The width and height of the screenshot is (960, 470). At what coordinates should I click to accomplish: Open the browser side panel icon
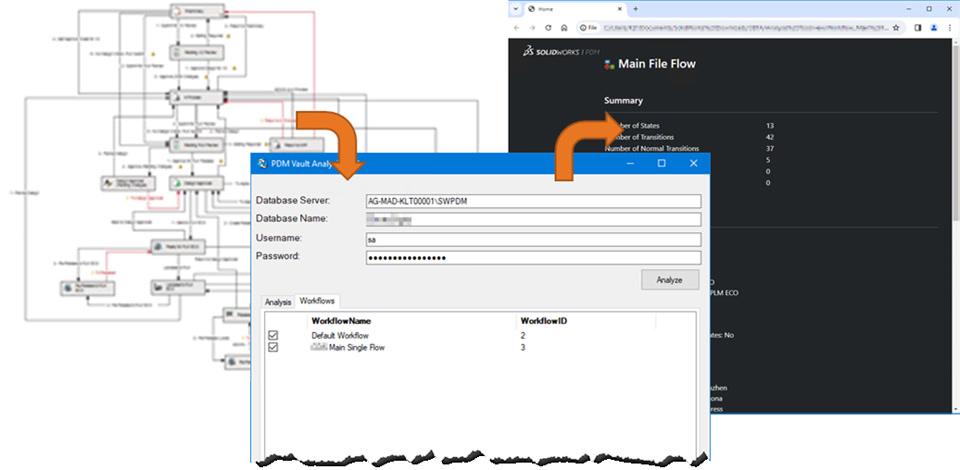click(918, 28)
